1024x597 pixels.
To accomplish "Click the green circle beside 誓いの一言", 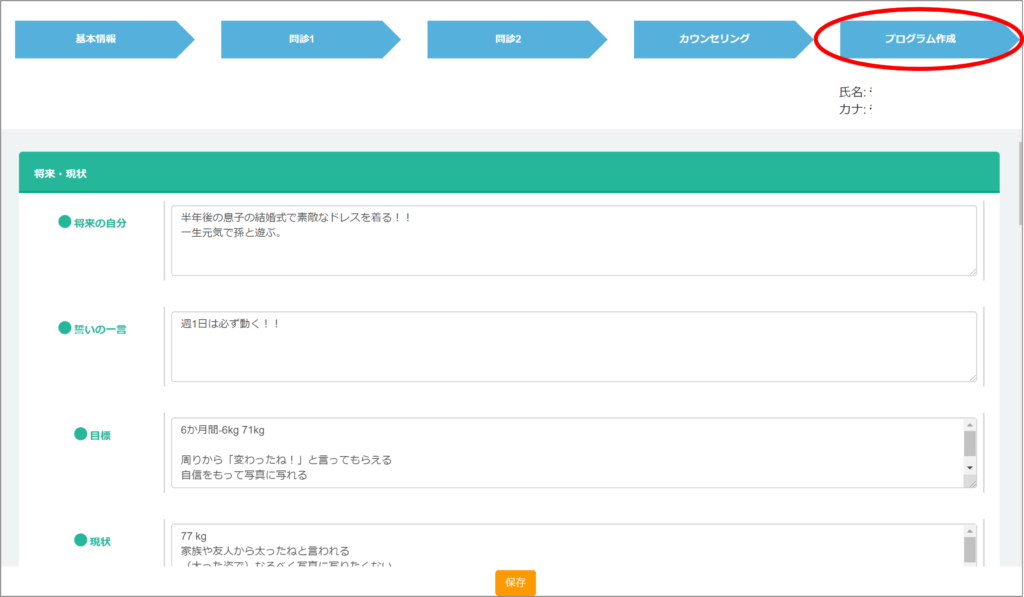I will tap(65, 328).
